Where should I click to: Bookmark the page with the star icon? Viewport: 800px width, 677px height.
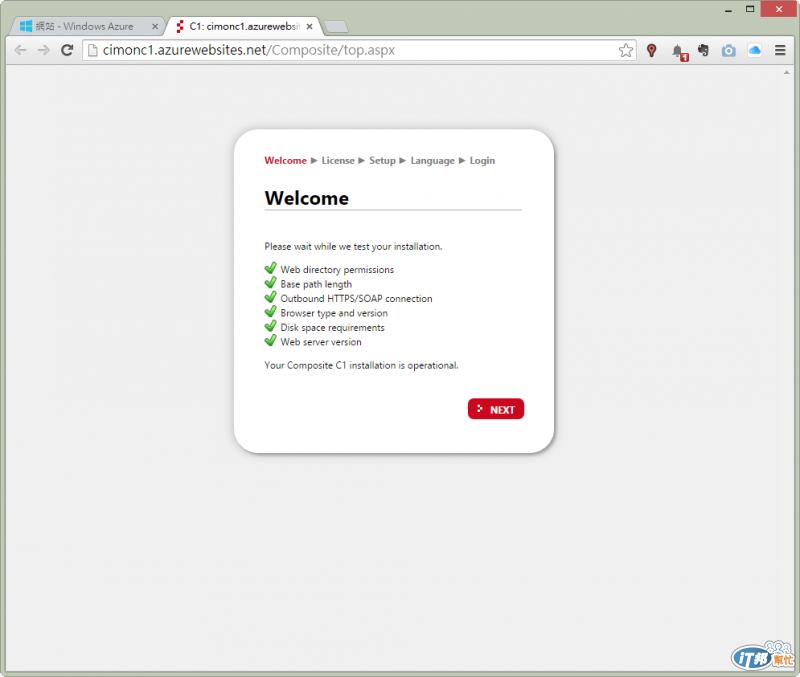click(626, 50)
